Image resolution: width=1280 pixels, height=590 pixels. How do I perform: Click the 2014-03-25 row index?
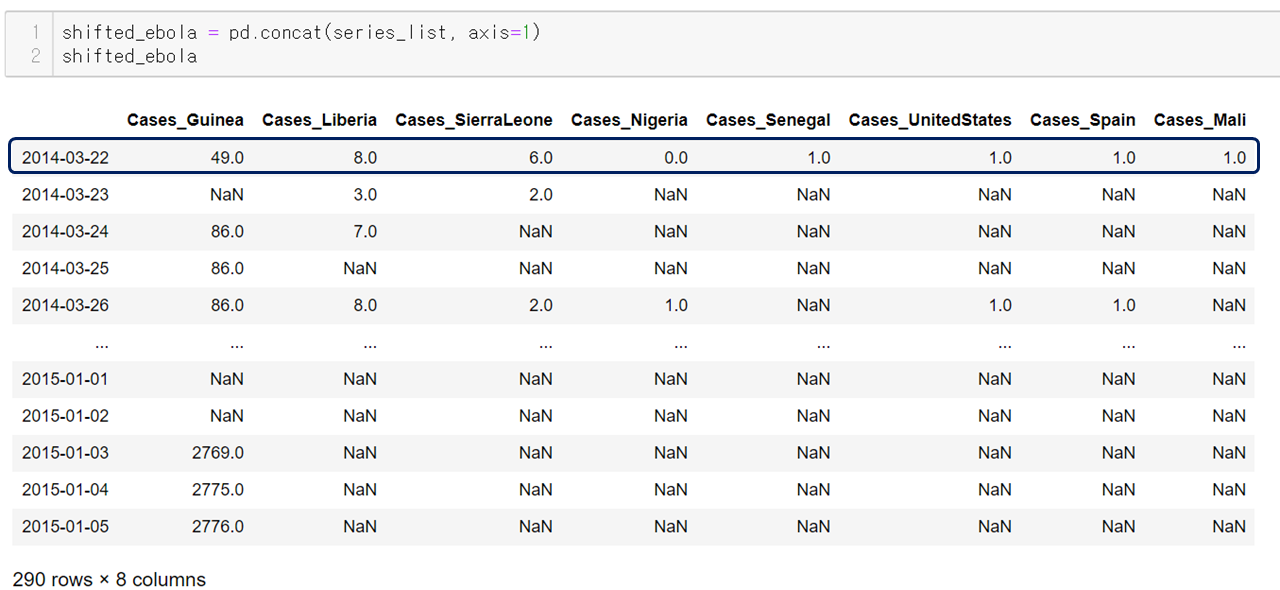[65, 268]
